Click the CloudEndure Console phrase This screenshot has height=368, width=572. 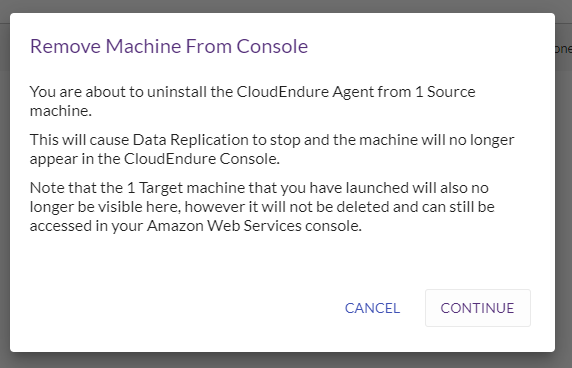point(202,159)
